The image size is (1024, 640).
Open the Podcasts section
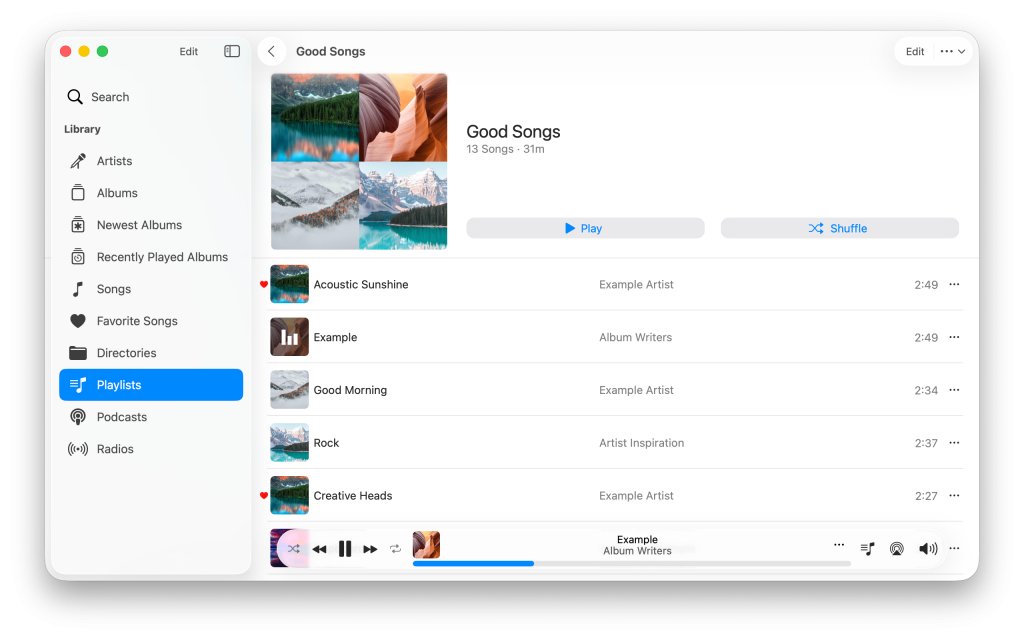[x=121, y=417]
